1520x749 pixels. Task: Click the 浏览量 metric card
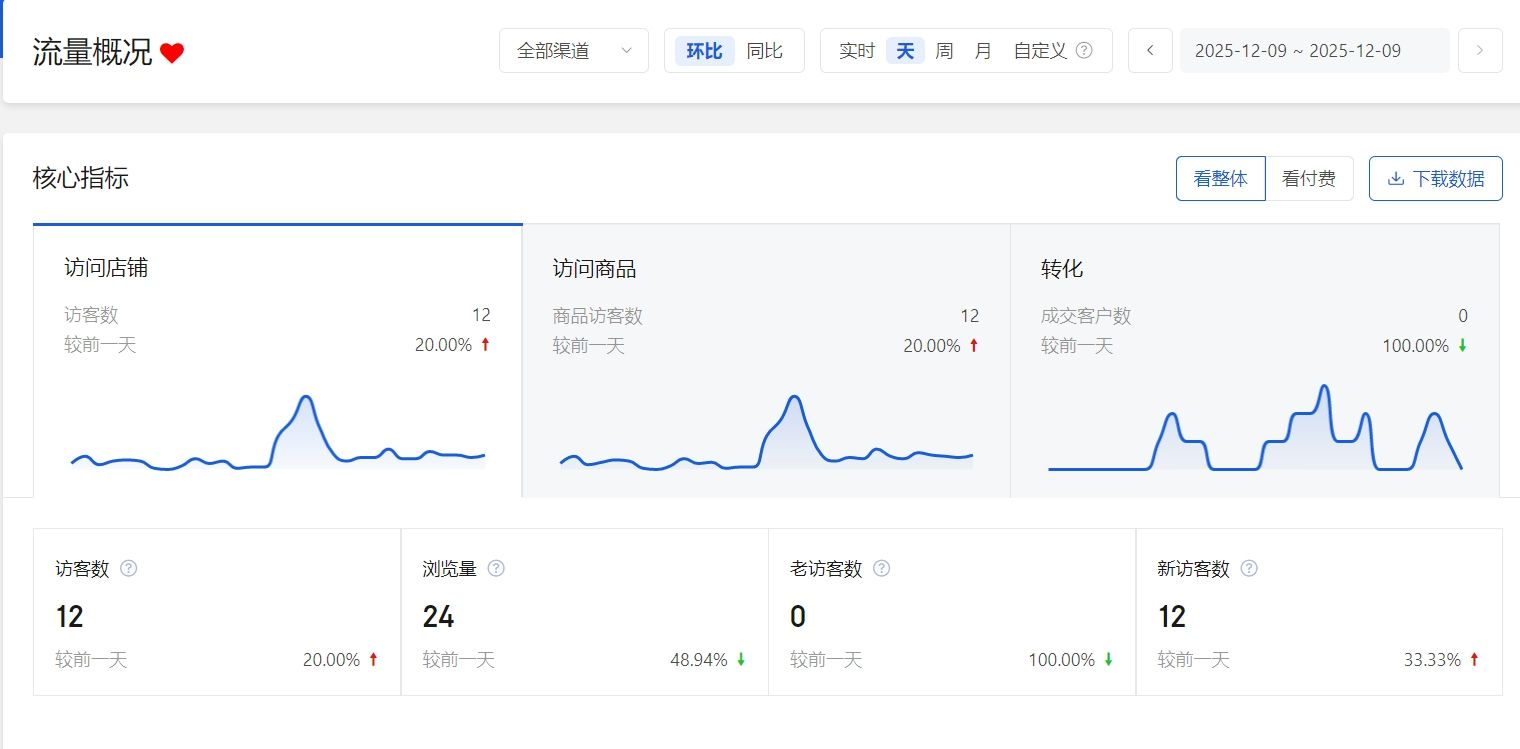pyautogui.click(x=584, y=612)
